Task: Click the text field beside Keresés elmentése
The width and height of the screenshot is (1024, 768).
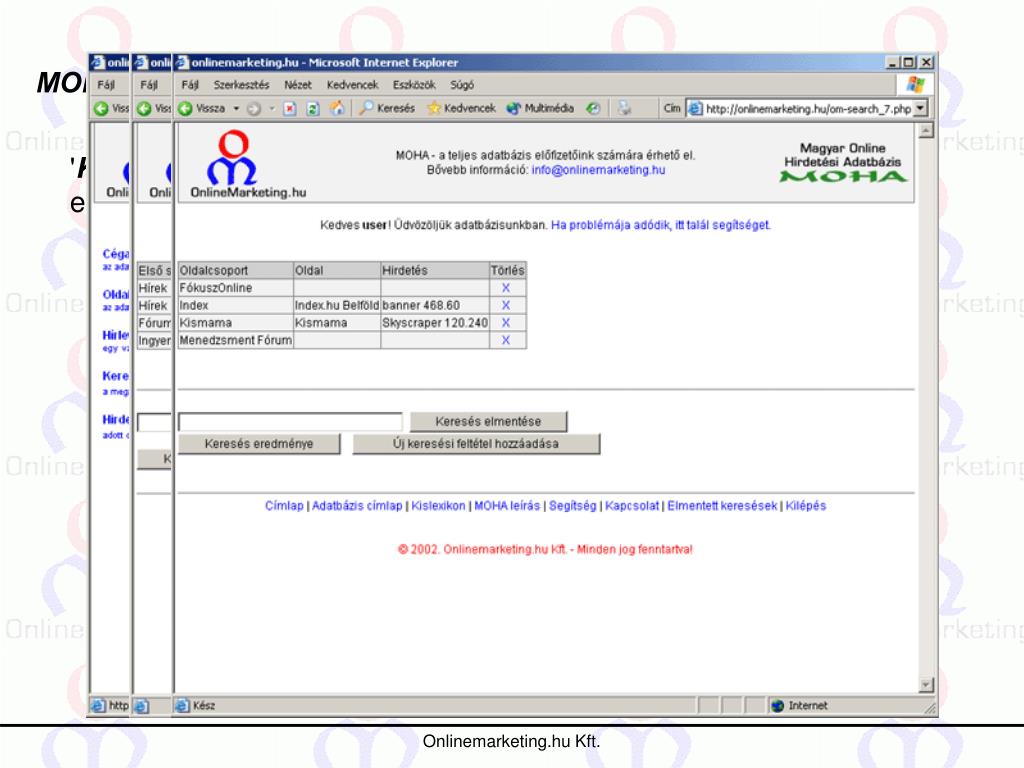Action: tap(291, 421)
